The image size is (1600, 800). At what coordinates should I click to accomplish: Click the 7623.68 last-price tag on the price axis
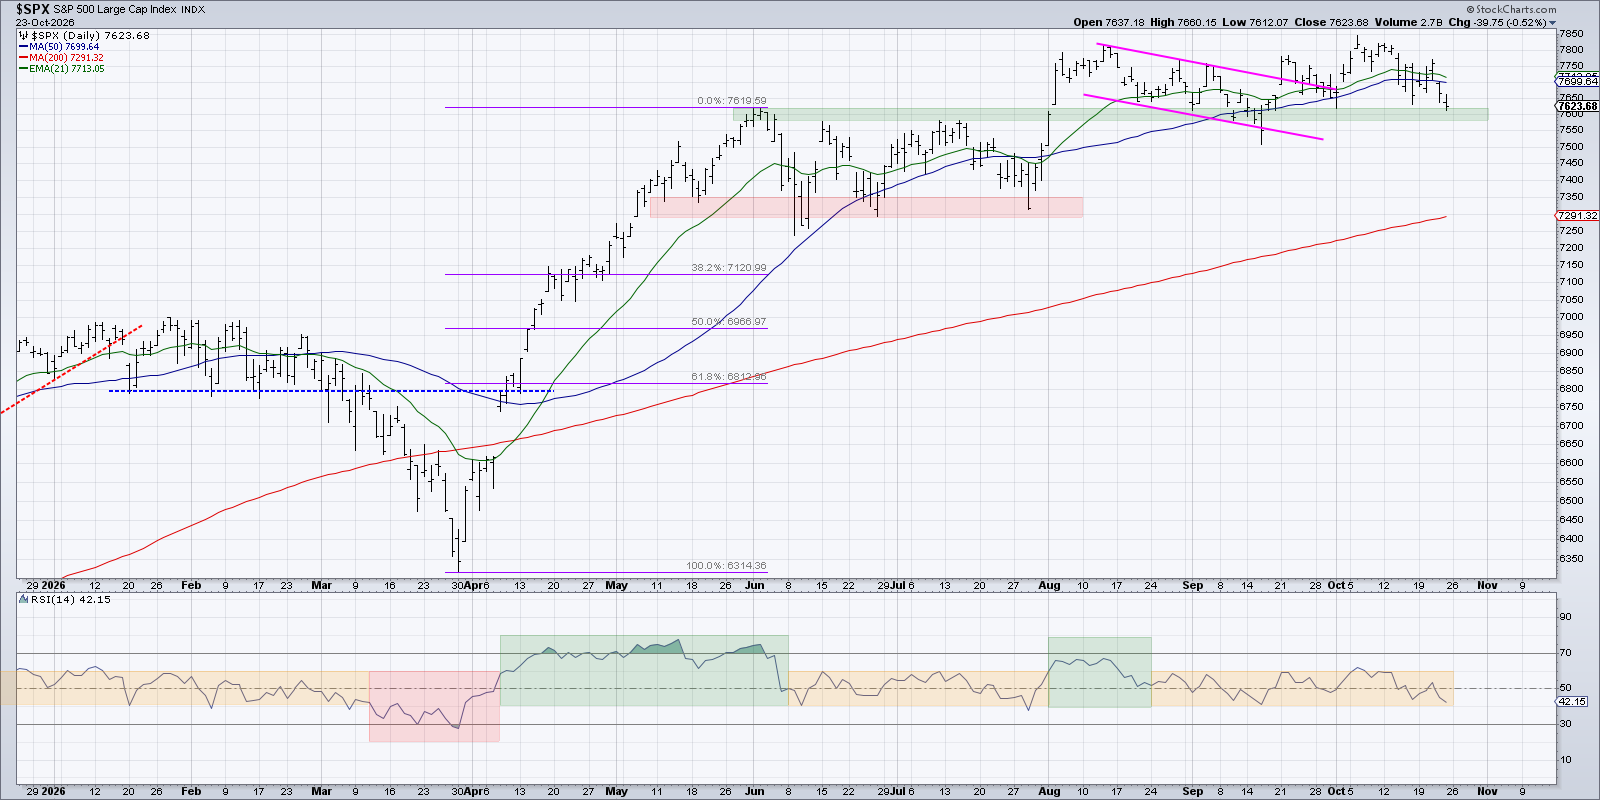coord(1578,106)
